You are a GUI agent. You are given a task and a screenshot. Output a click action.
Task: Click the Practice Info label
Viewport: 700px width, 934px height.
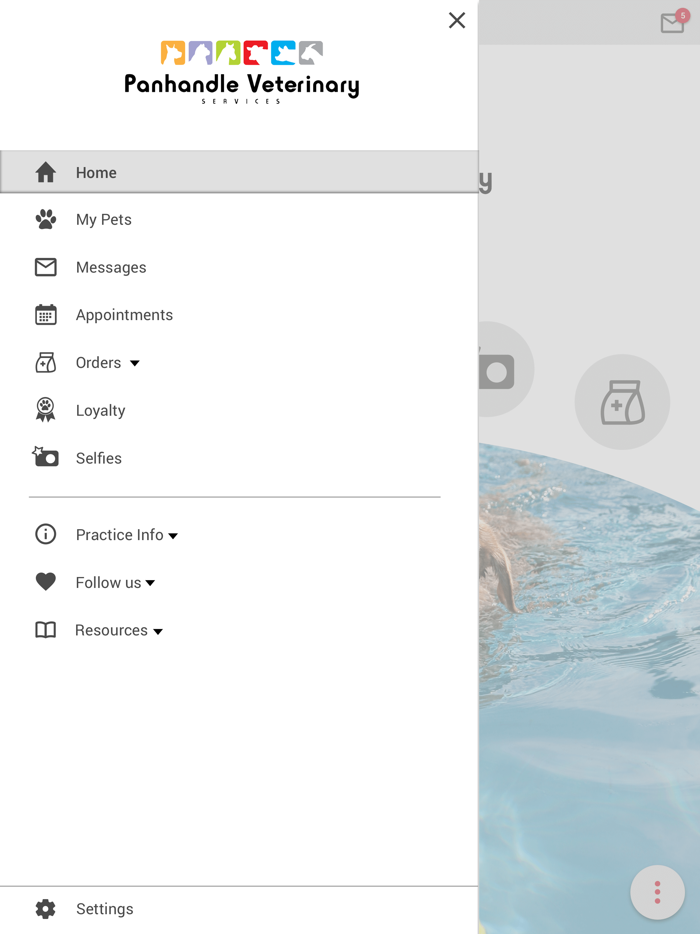pyautogui.click(x=119, y=534)
